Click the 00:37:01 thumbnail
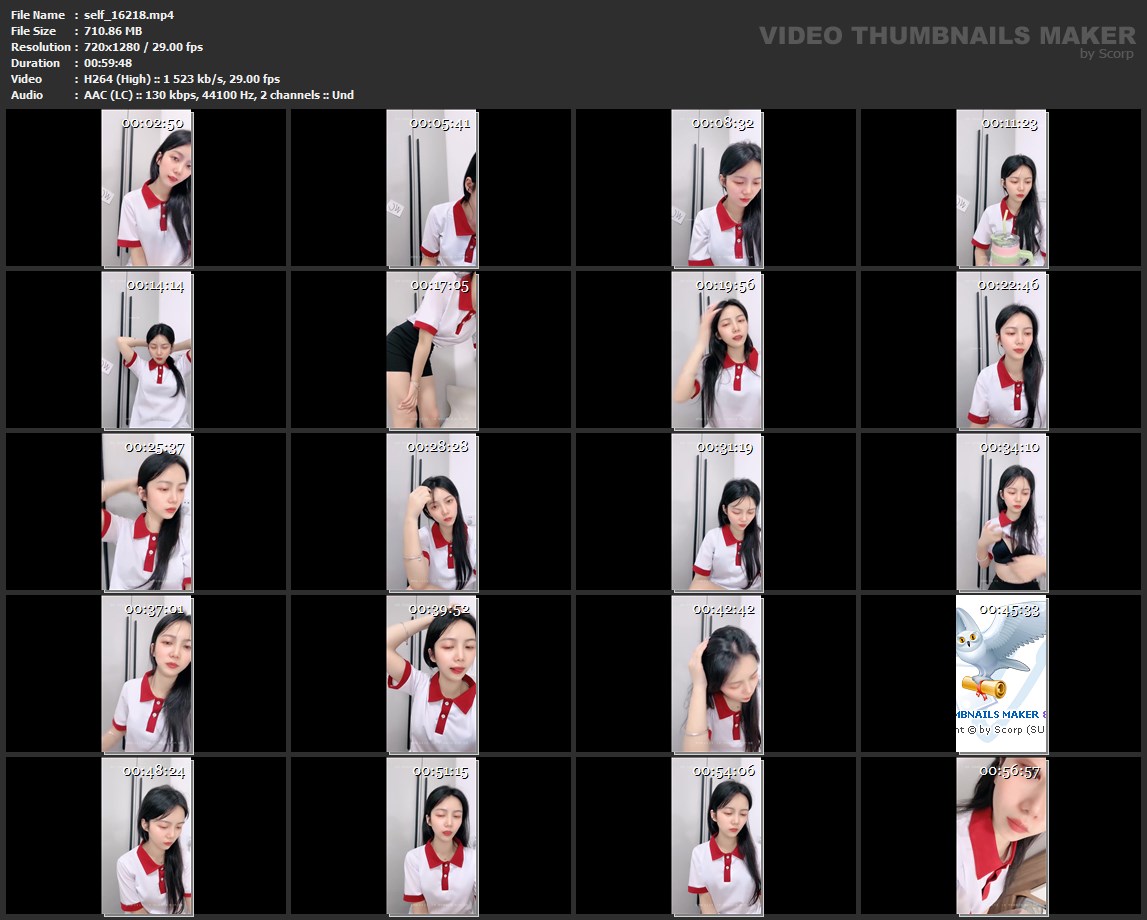The width and height of the screenshot is (1147, 920). tap(147, 674)
